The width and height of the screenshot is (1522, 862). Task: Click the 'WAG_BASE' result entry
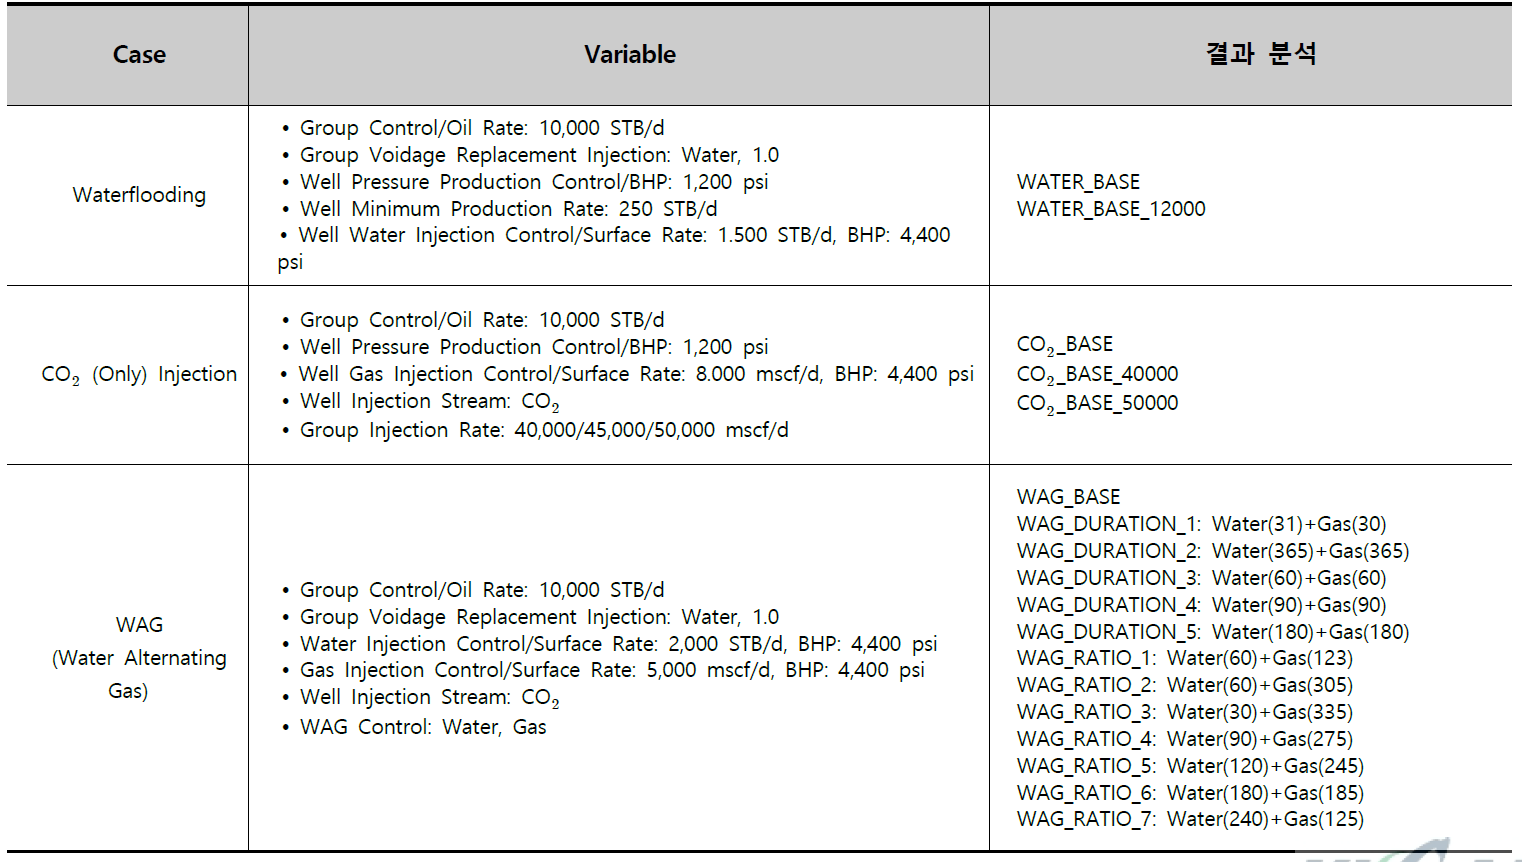[x=1068, y=497]
